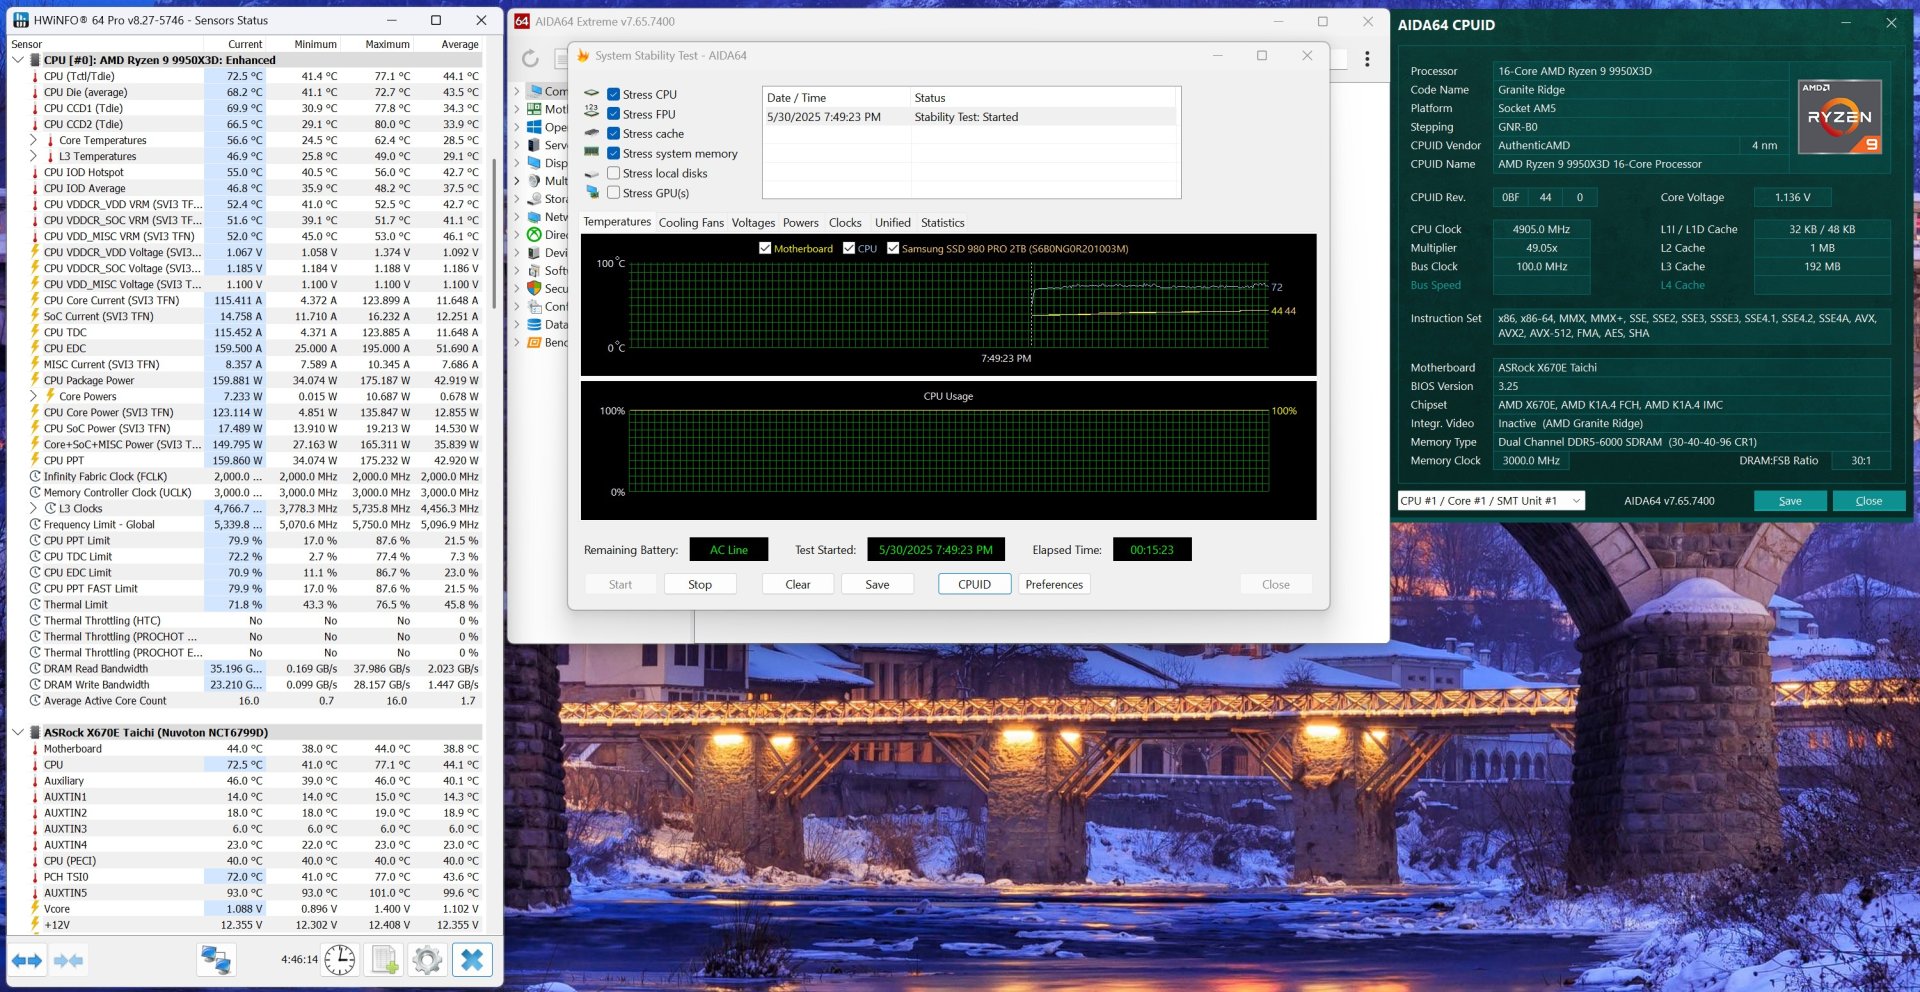Stop the running stability test
Viewport: 1920px width, 992px height.
[699, 584]
